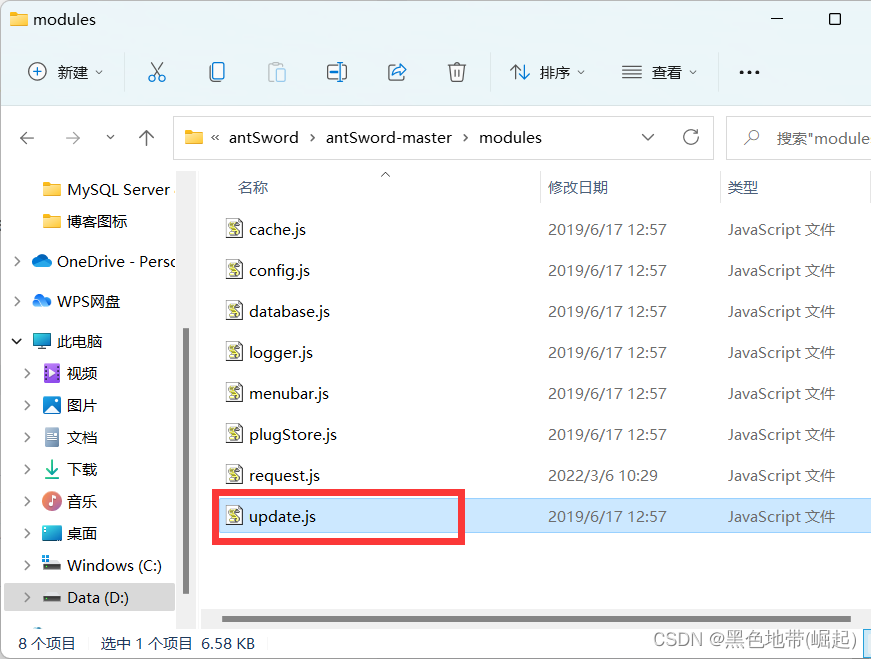871x659 pixels.
Task: Expand the 下载 tree node
Action: pos(27,470)
